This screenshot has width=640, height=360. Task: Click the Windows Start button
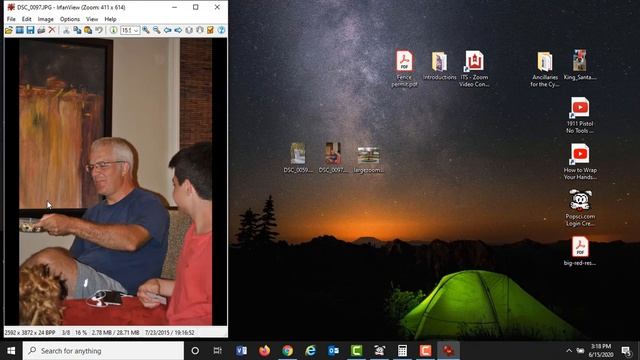click(11, 351)
